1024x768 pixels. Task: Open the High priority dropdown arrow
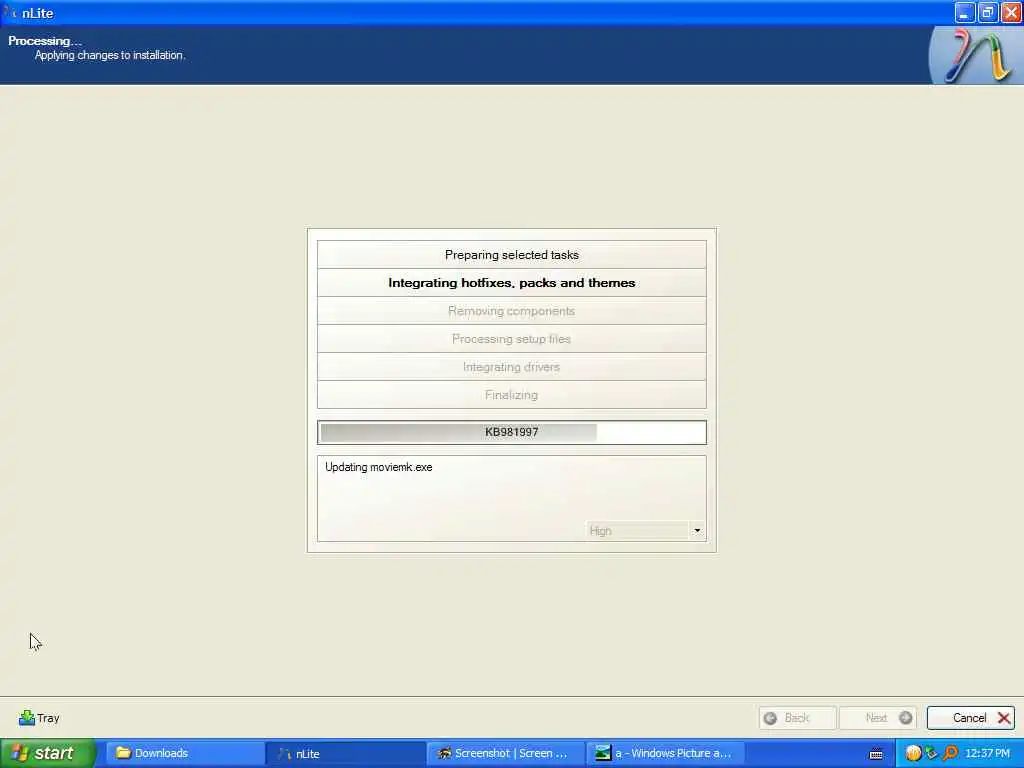(697, 530)
